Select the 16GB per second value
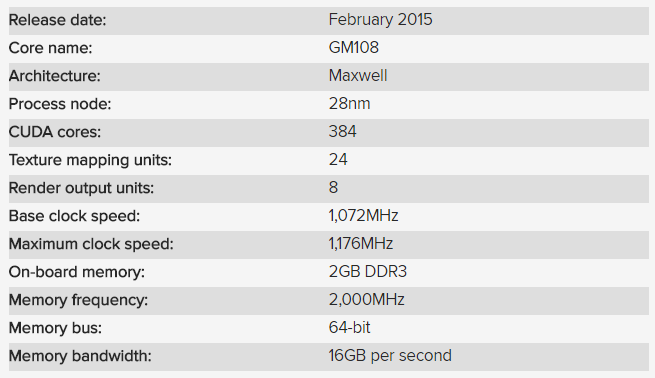The height and width of the screenshot is (378, 655). (390, 355)
